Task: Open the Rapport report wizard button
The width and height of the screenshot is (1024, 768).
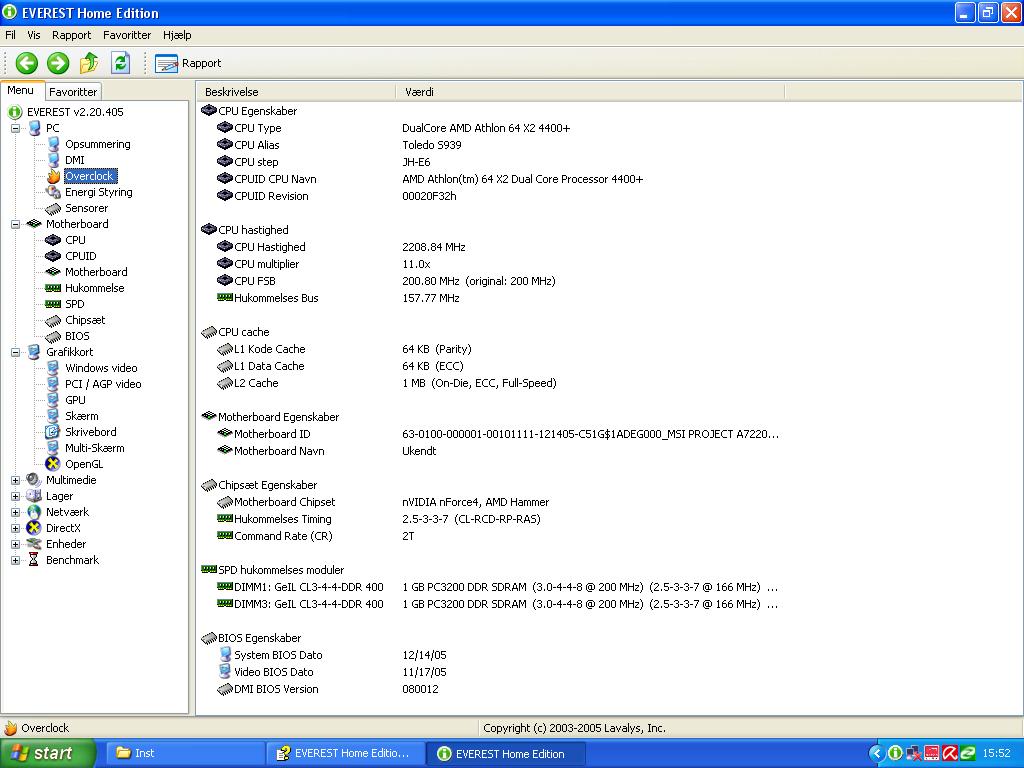Action: pos(188,63)
